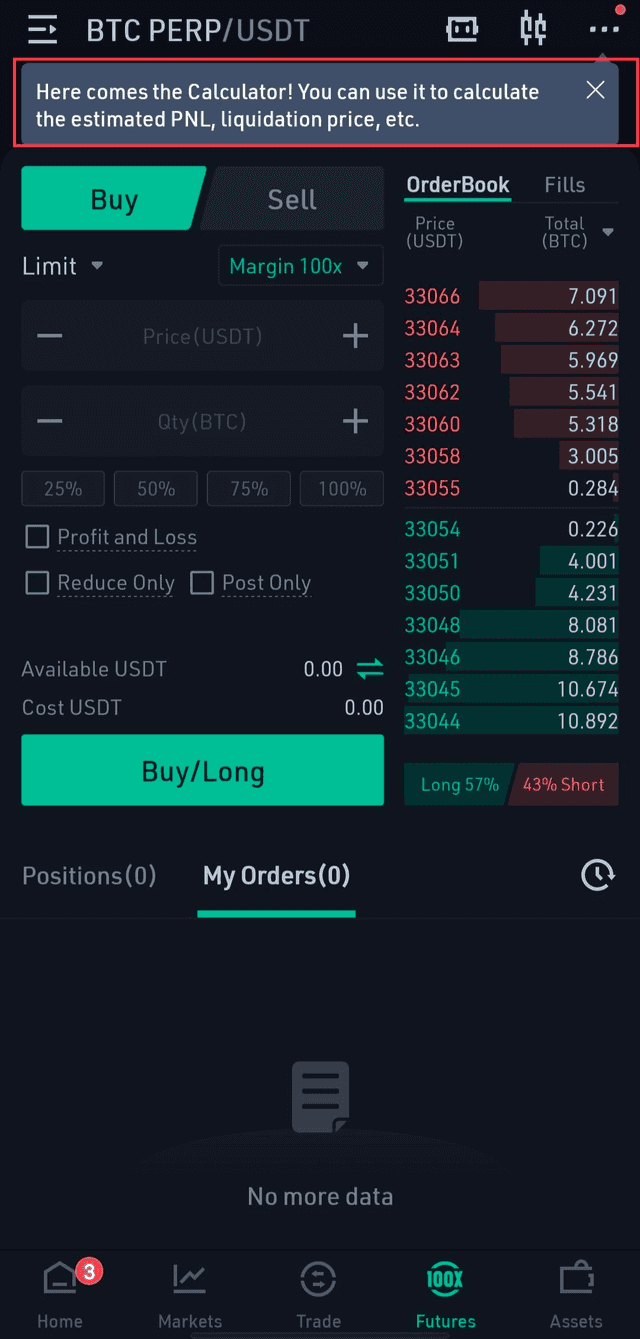640x1339 pixels.
Task: Tick the Post Only checkbox
Action: coord(202,583)
